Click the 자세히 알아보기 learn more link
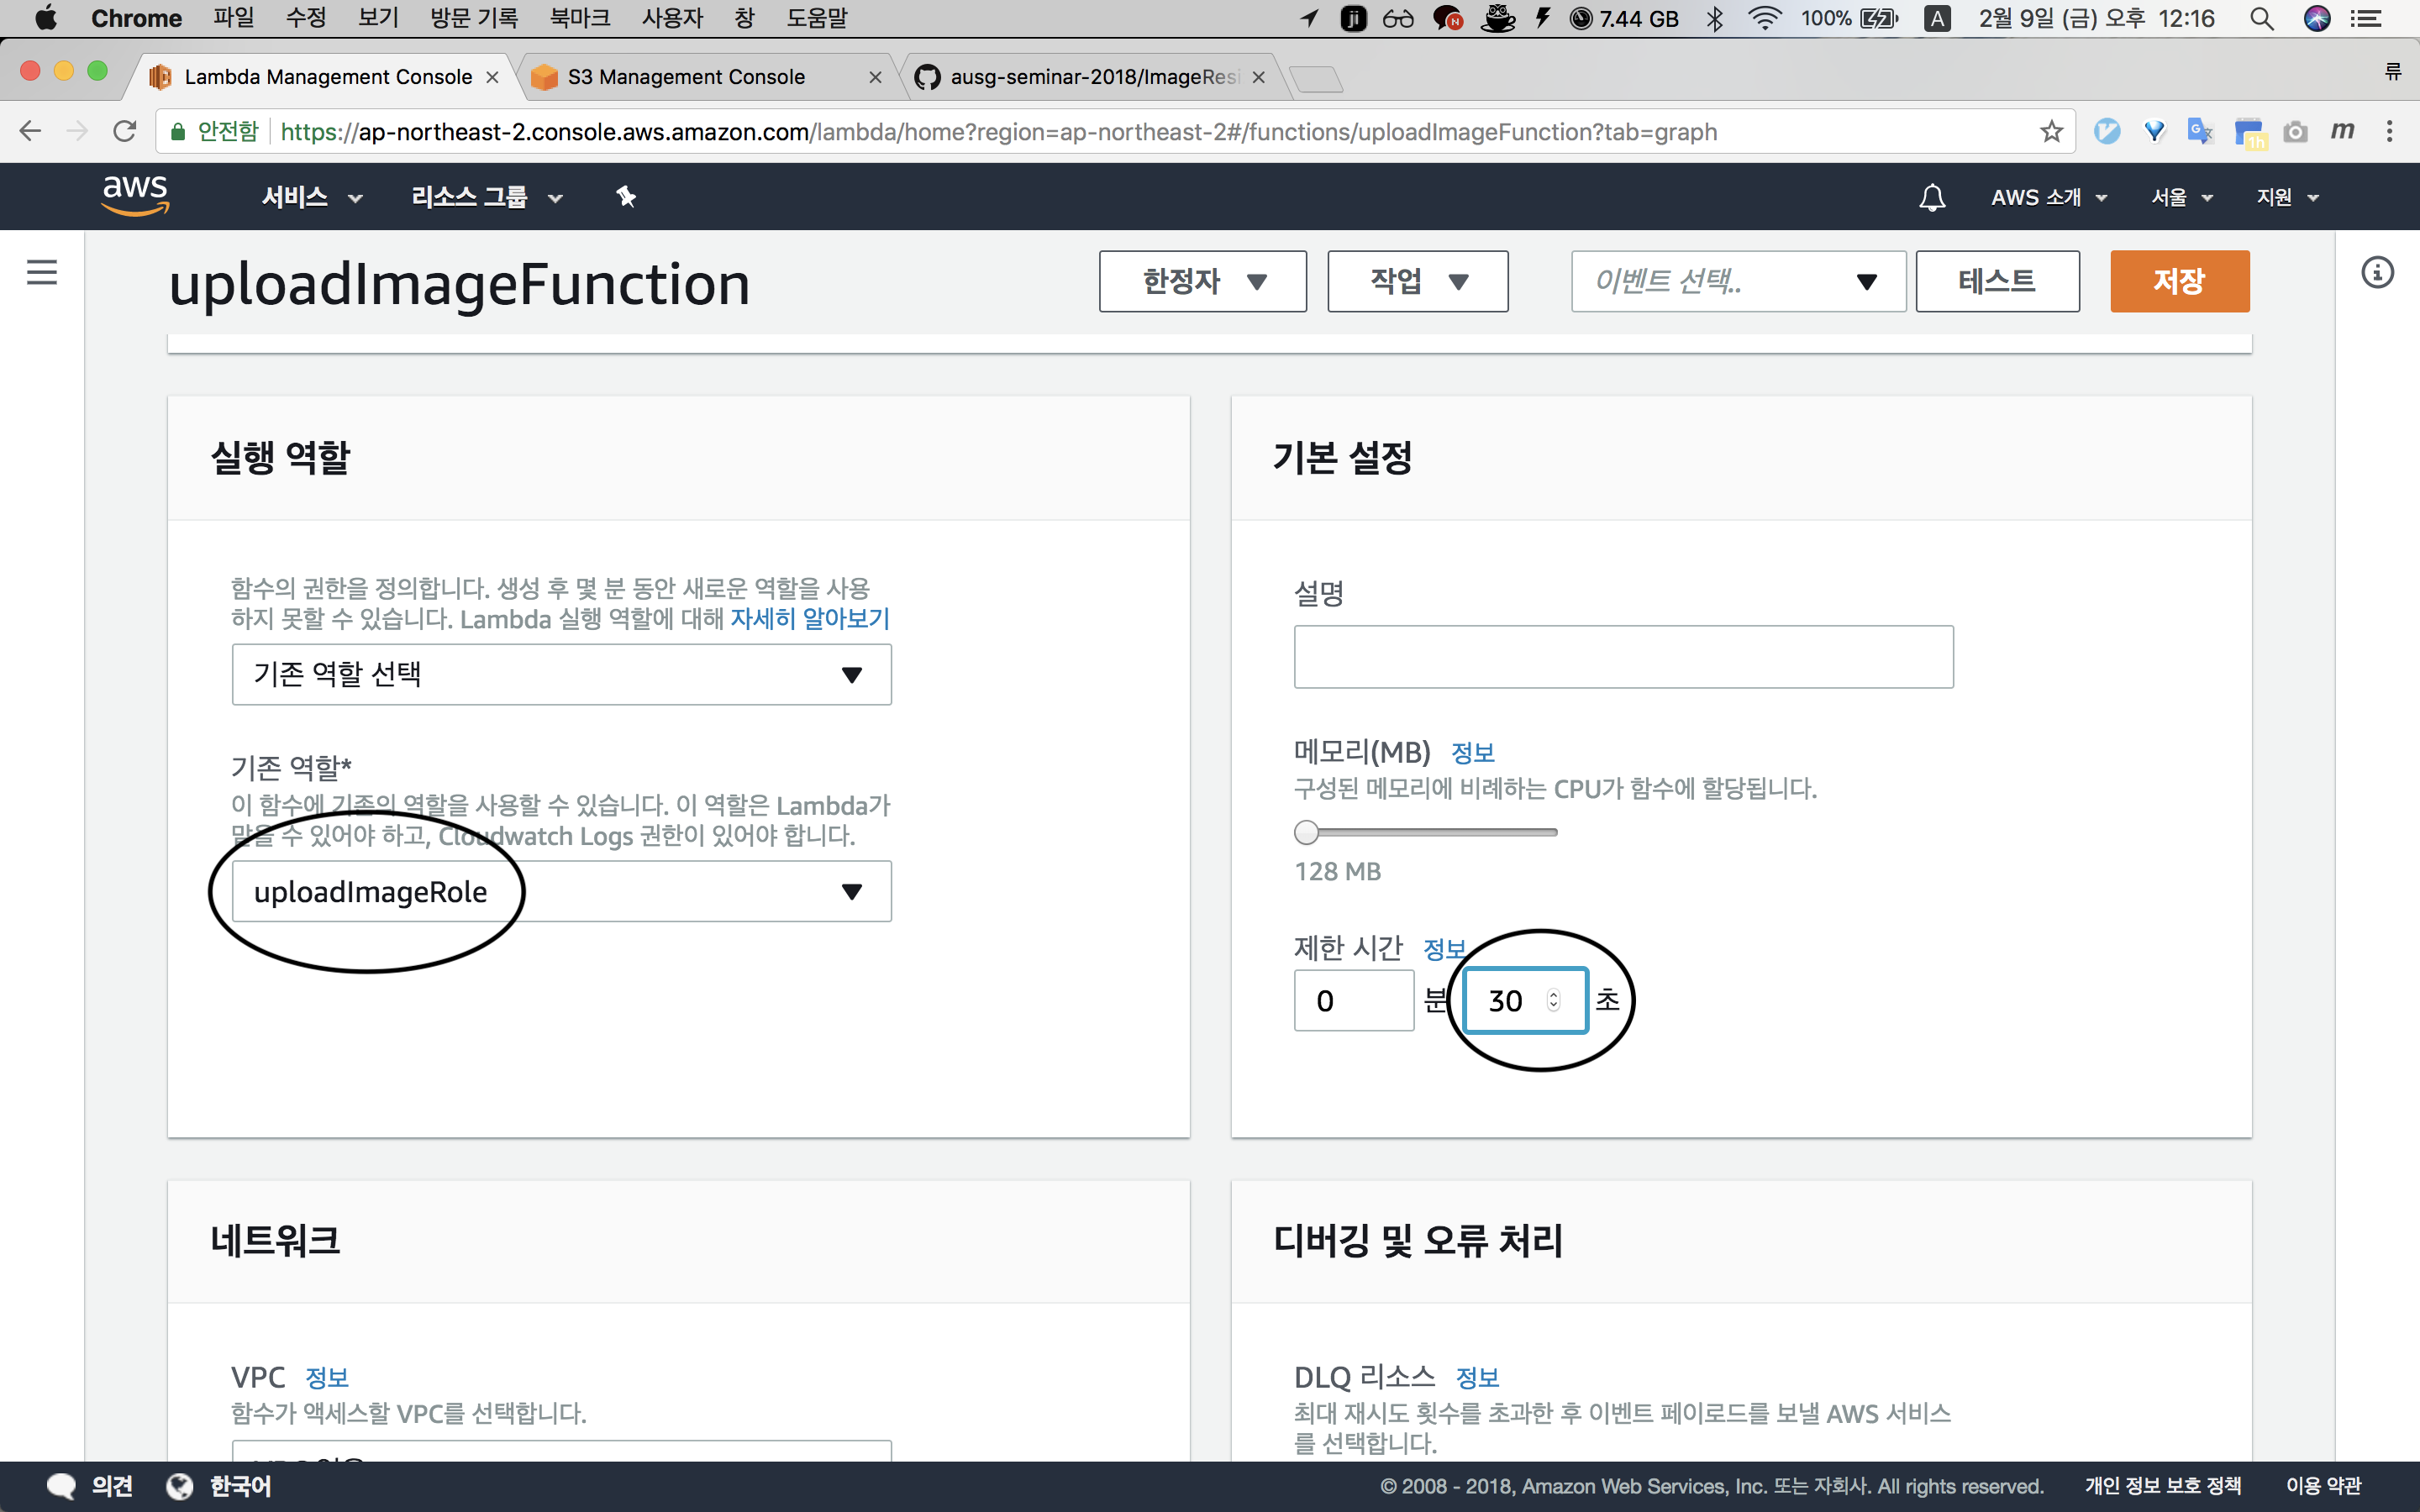The height and width of the screenshot is (1512, 2420). [809, 619]
